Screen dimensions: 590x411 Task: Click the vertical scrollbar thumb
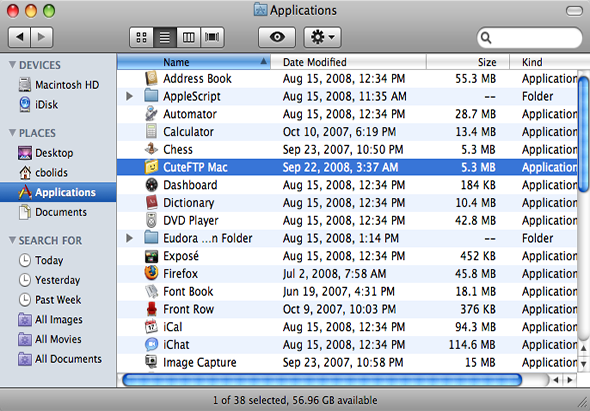click(584, 133)
